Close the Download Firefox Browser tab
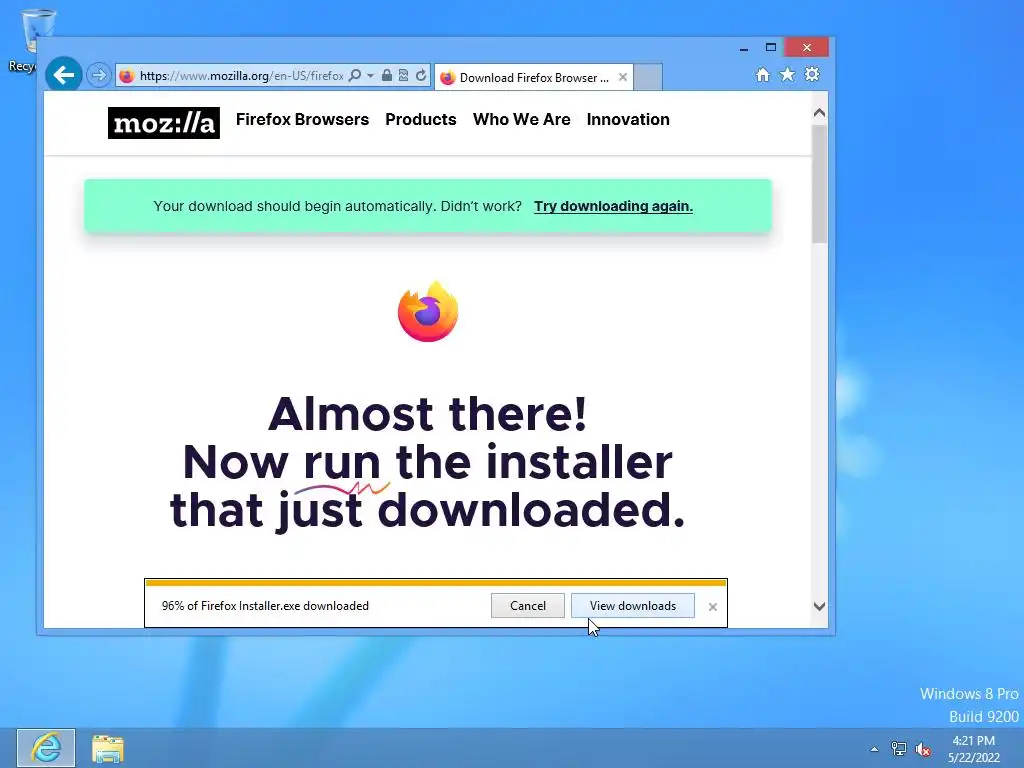 [623, 77]
